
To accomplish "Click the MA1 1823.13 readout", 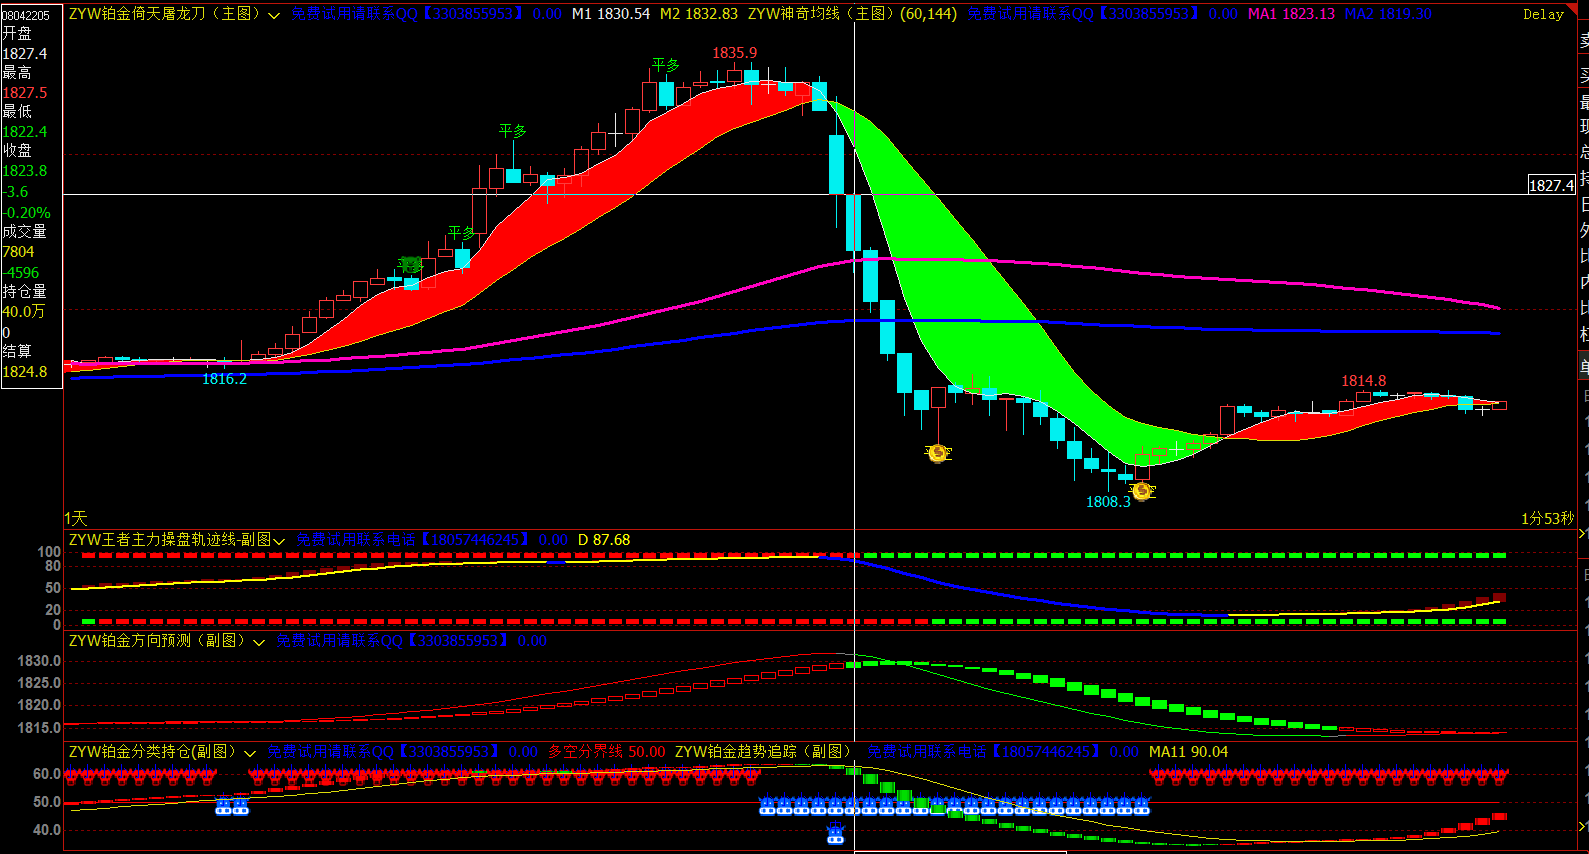I will (x=1291, y=14).
